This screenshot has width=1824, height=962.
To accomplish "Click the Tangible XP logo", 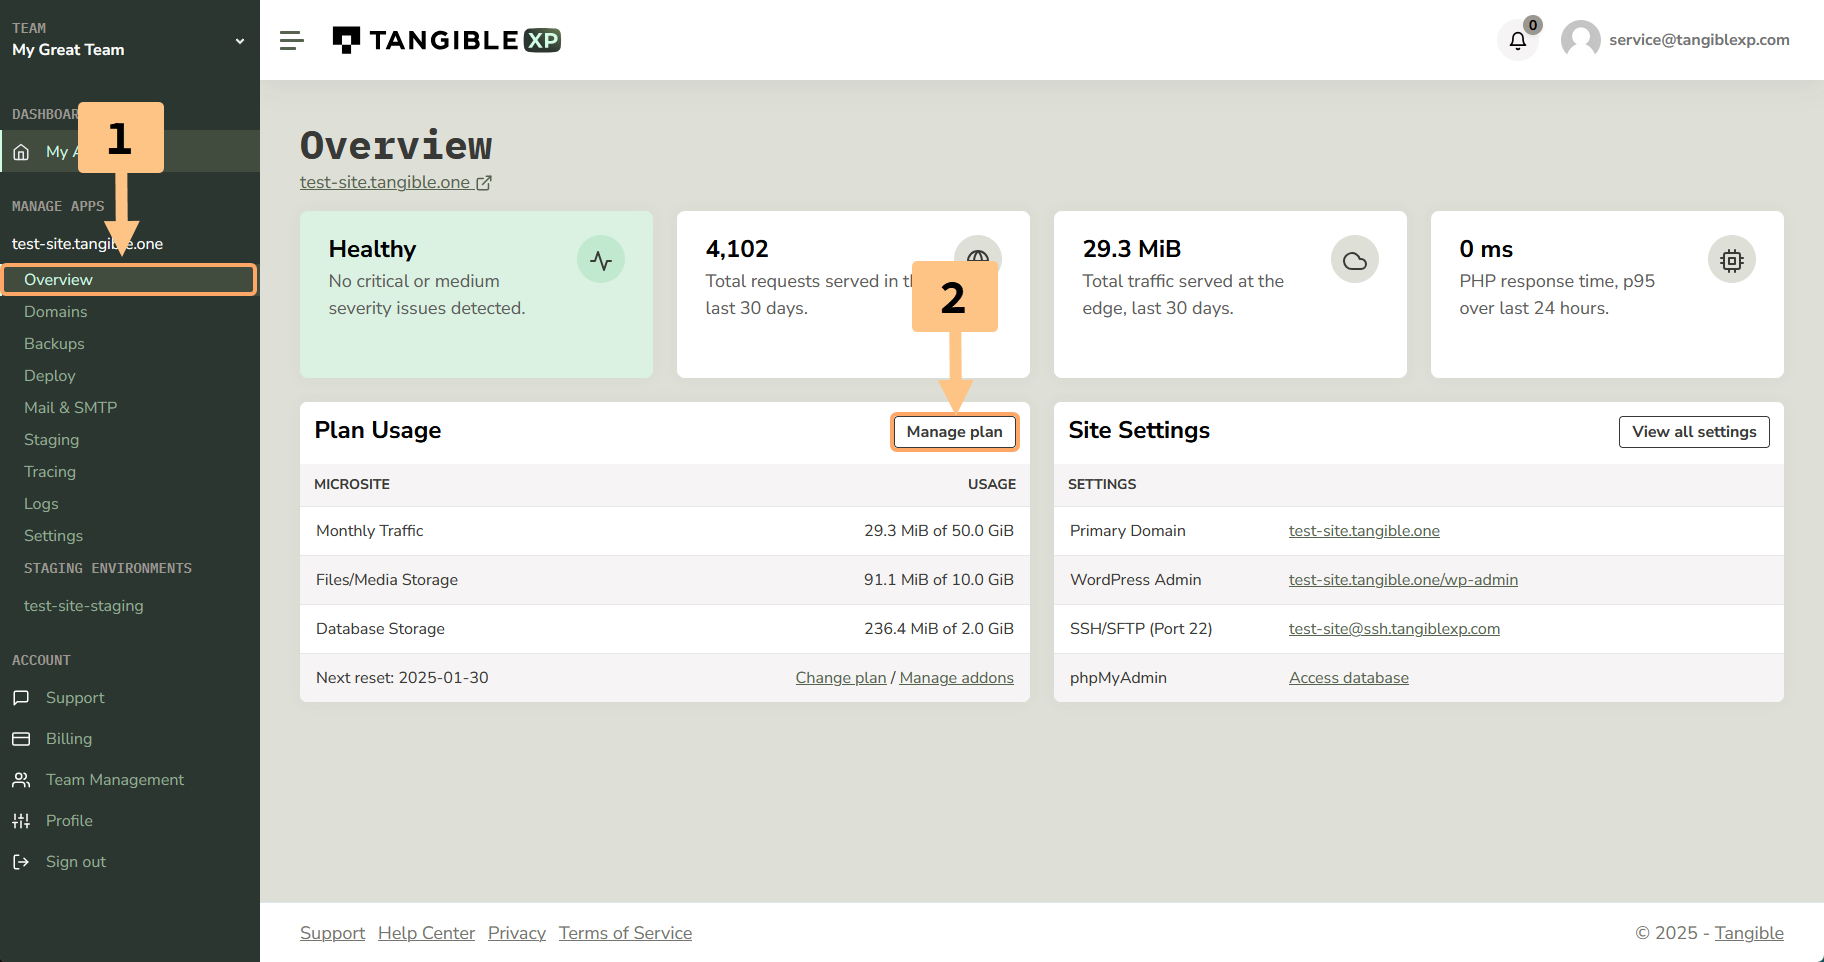I will pyautogui.click(x=446, y=40).
